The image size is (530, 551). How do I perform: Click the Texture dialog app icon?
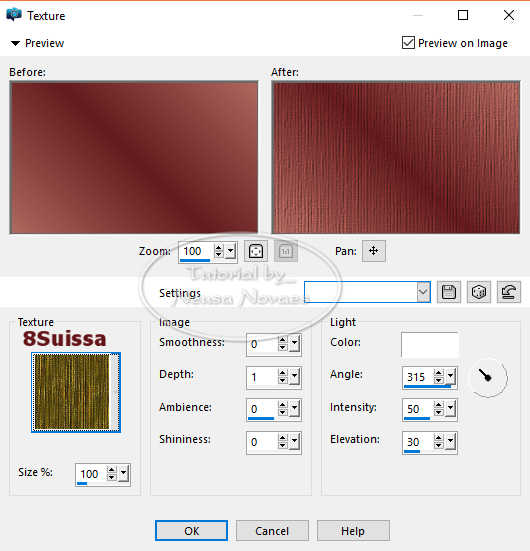click(x=13, y=15)
